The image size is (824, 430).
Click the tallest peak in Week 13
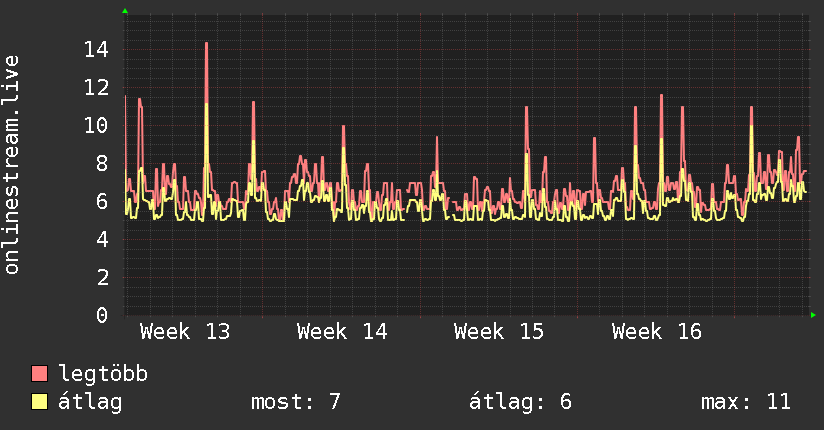(207, 44)
